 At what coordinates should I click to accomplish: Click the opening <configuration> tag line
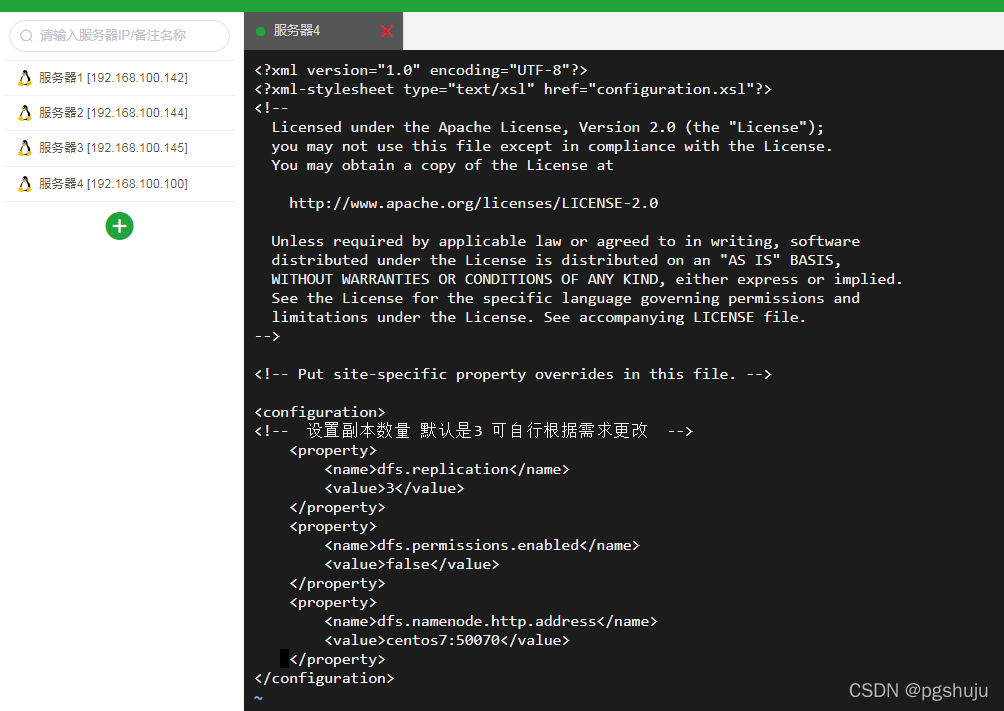pyautogui.click(x=320, y=412)
